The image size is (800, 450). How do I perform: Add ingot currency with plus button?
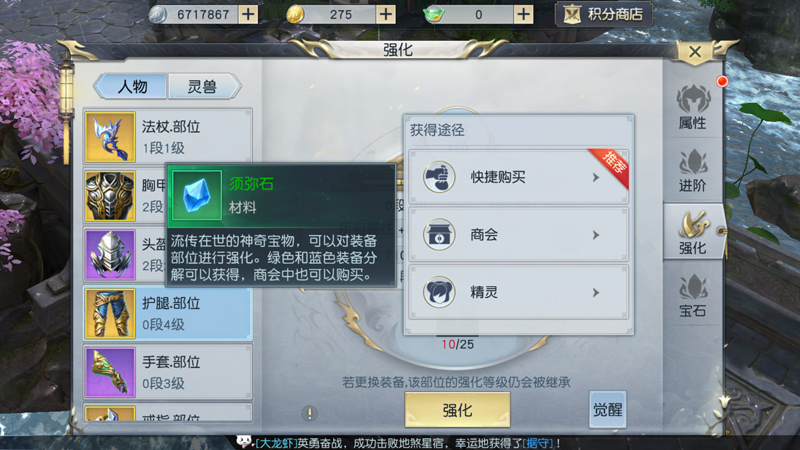point(523,14)
